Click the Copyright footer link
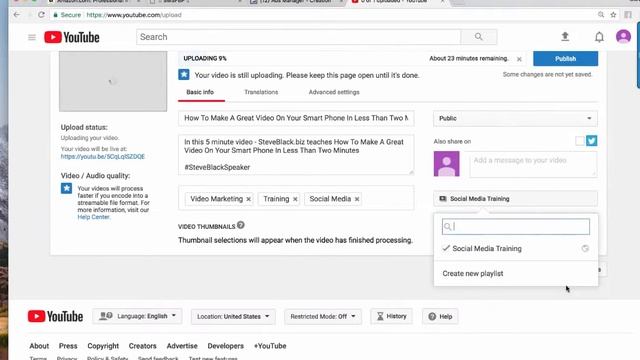Viewport: 640px width, 360px height. pos(103,346)
